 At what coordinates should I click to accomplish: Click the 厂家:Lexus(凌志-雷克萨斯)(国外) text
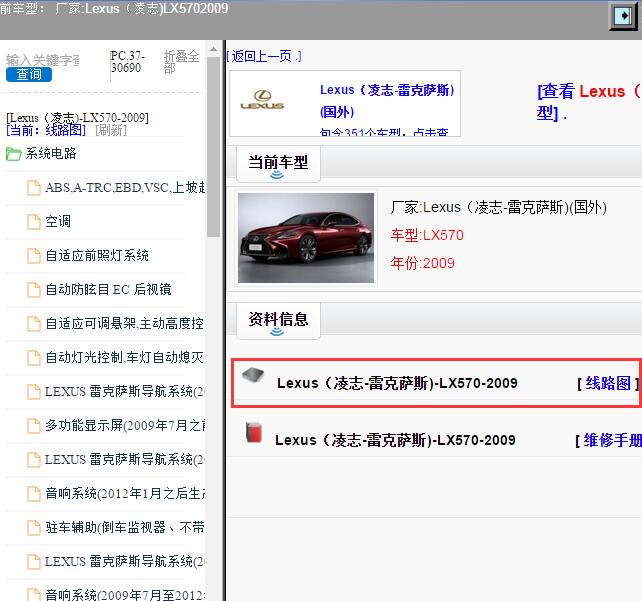point(498,208)
